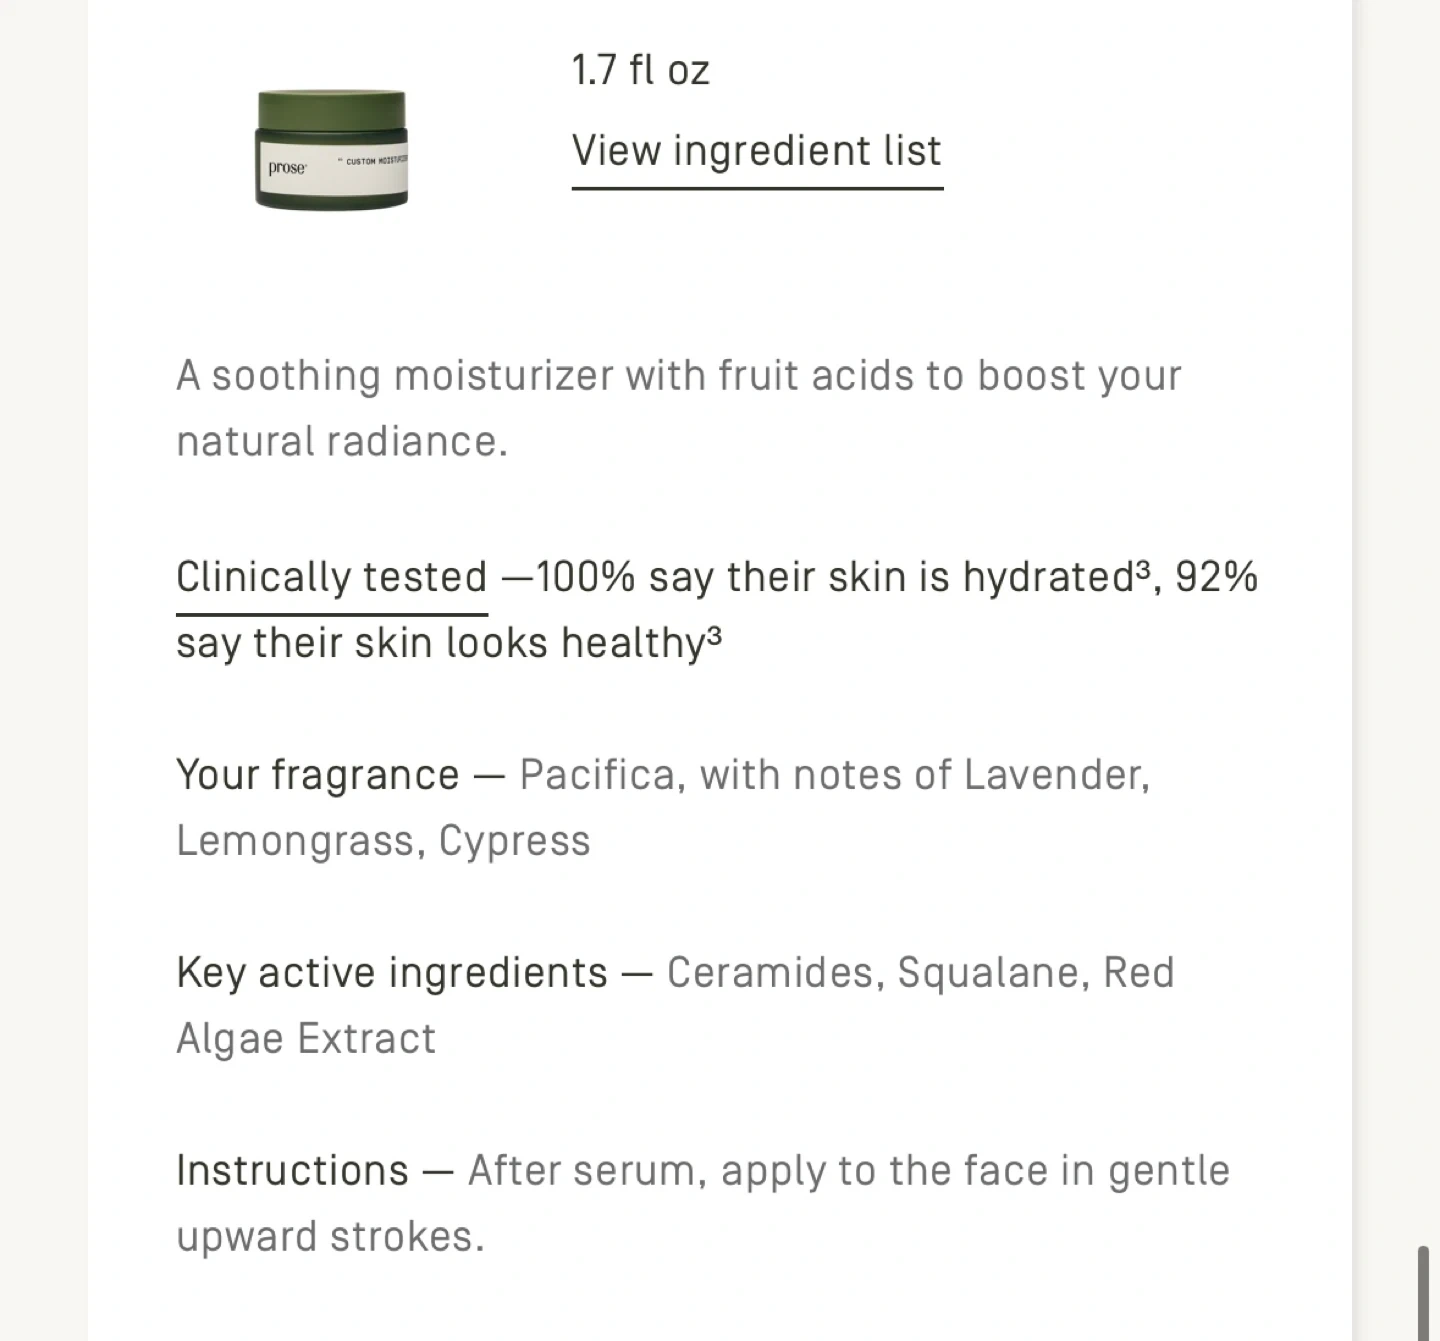Click the word Lemongrass
The image size is (1440, 1341).
295,841
